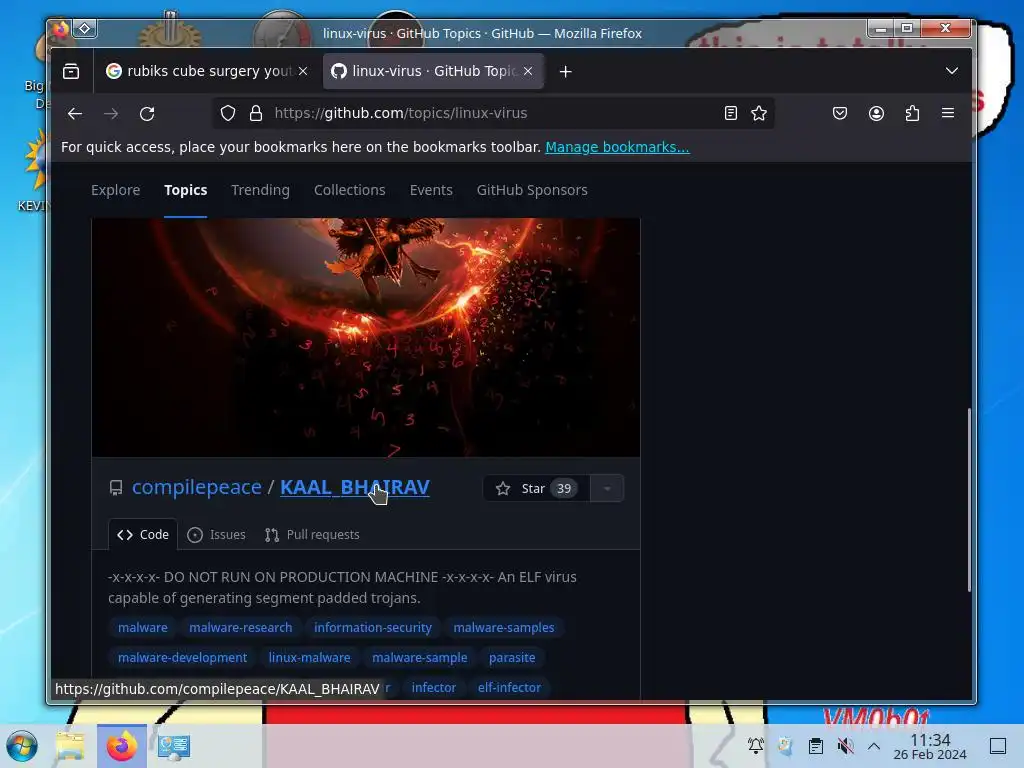Click the infector topic tag
The image size is (1024, 768).
click(434, 688)
